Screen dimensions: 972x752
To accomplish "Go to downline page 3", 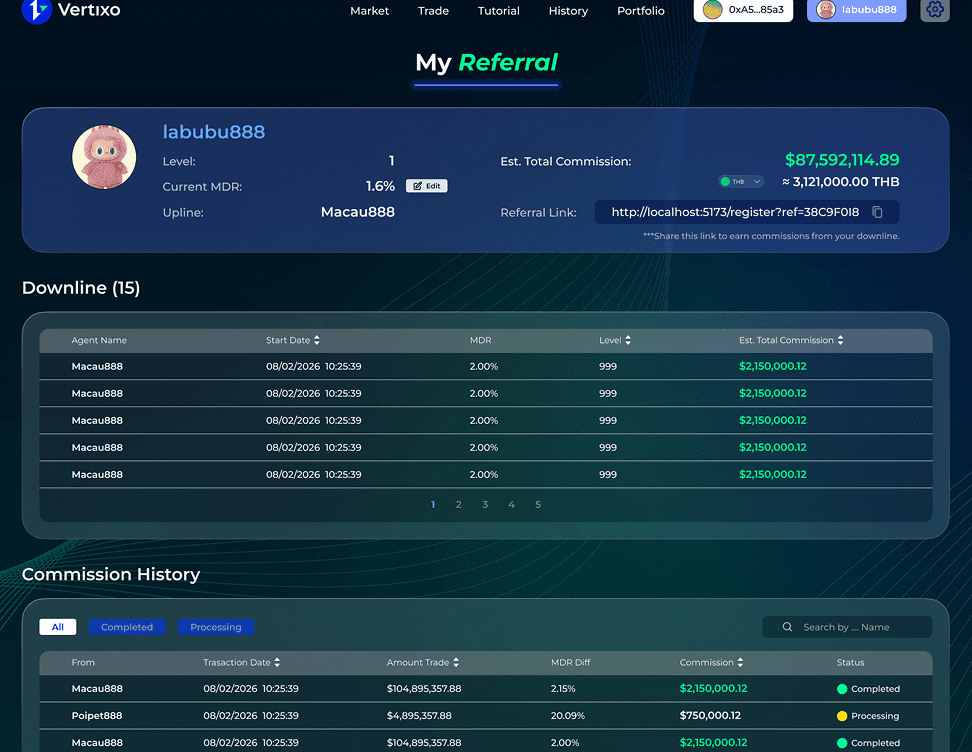I will [x=485, y=505].
